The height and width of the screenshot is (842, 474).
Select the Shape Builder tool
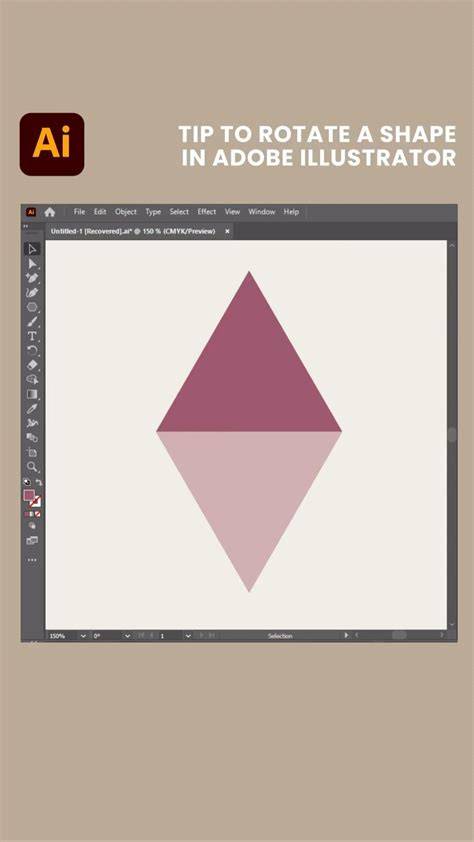(x=32, y=379)
